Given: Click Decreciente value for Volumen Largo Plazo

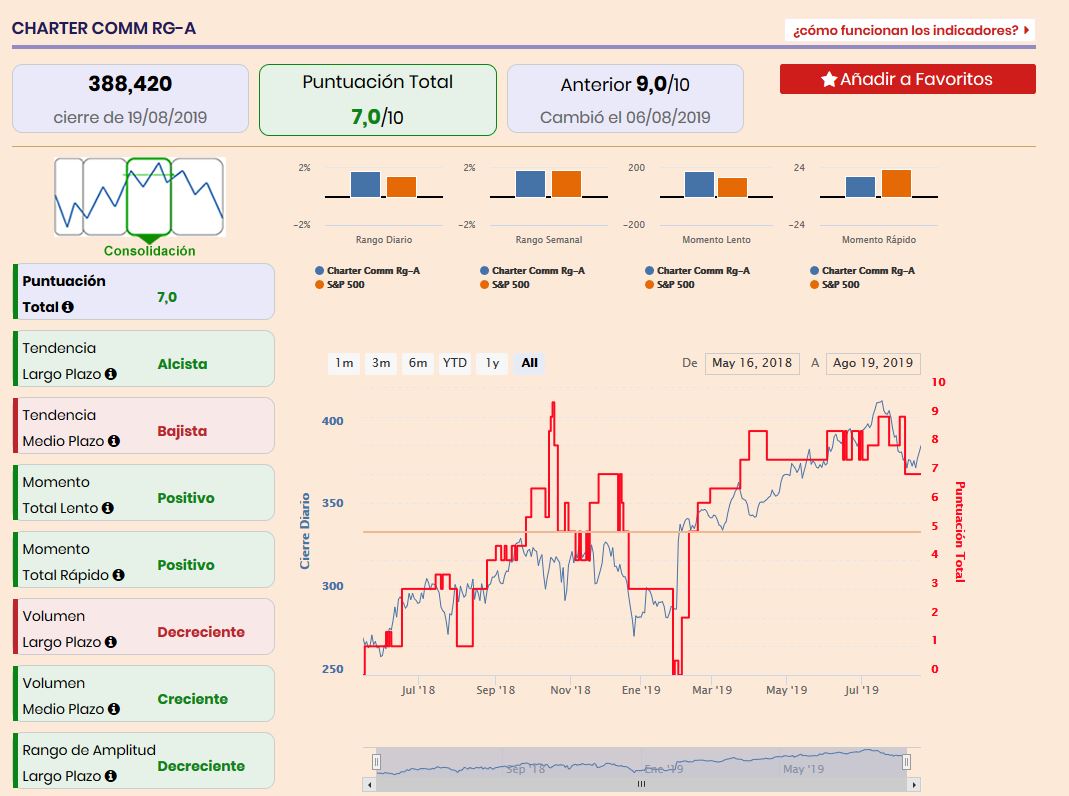Looking at the screenshot, I should point(200,632).
